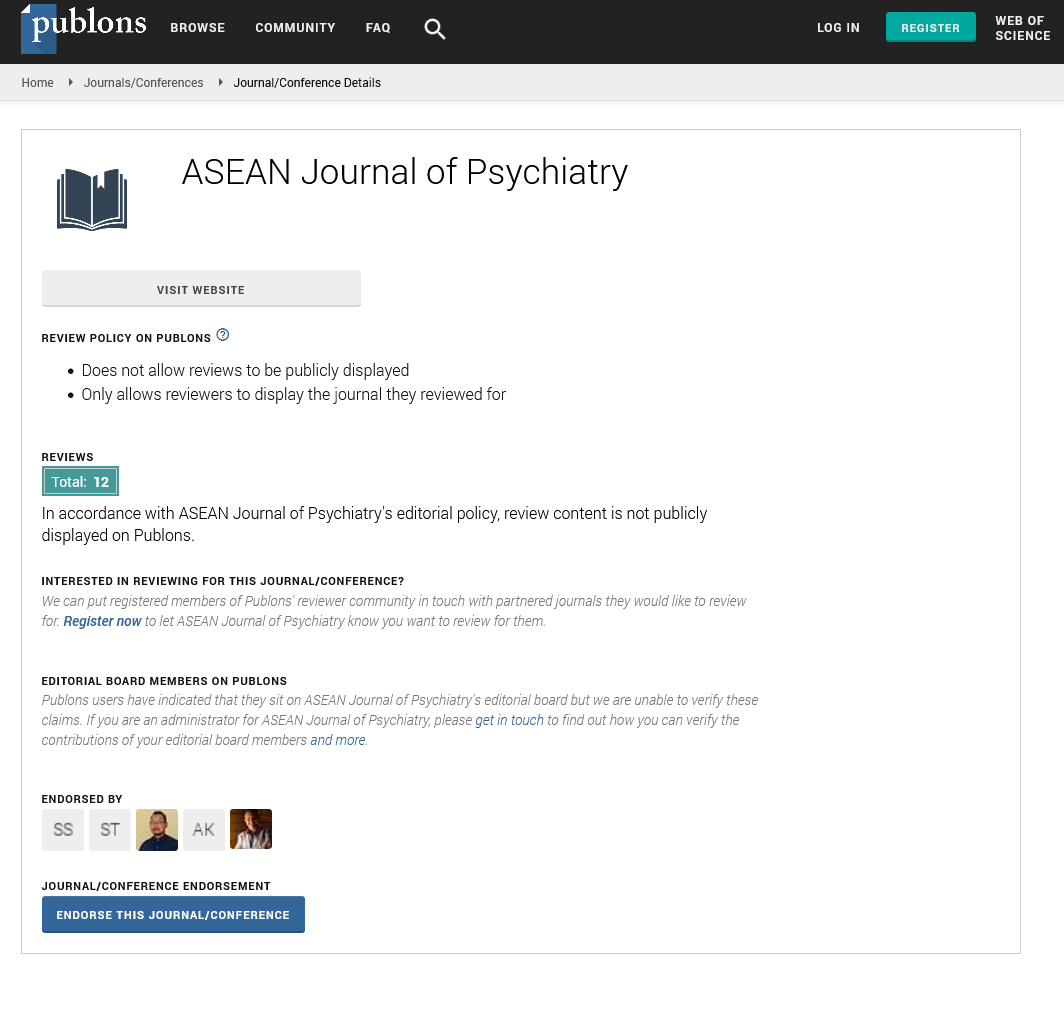Click the Register now link

click(102, 621)
